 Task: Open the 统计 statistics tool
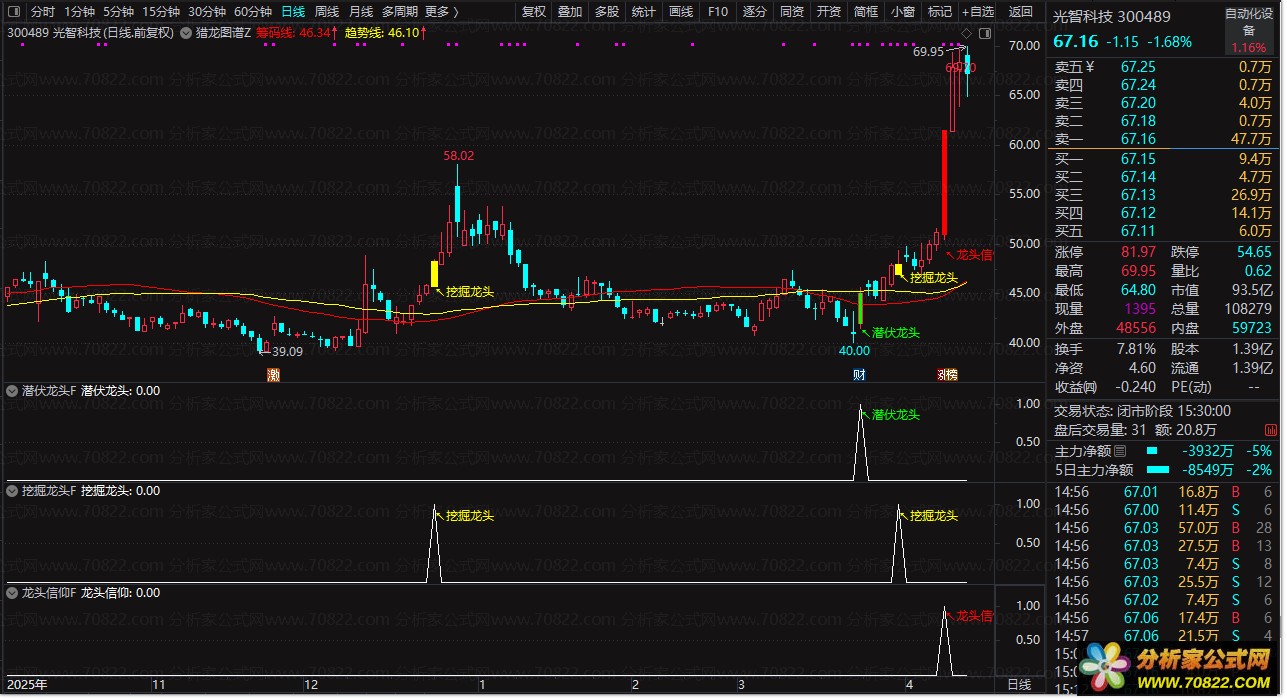644,12
